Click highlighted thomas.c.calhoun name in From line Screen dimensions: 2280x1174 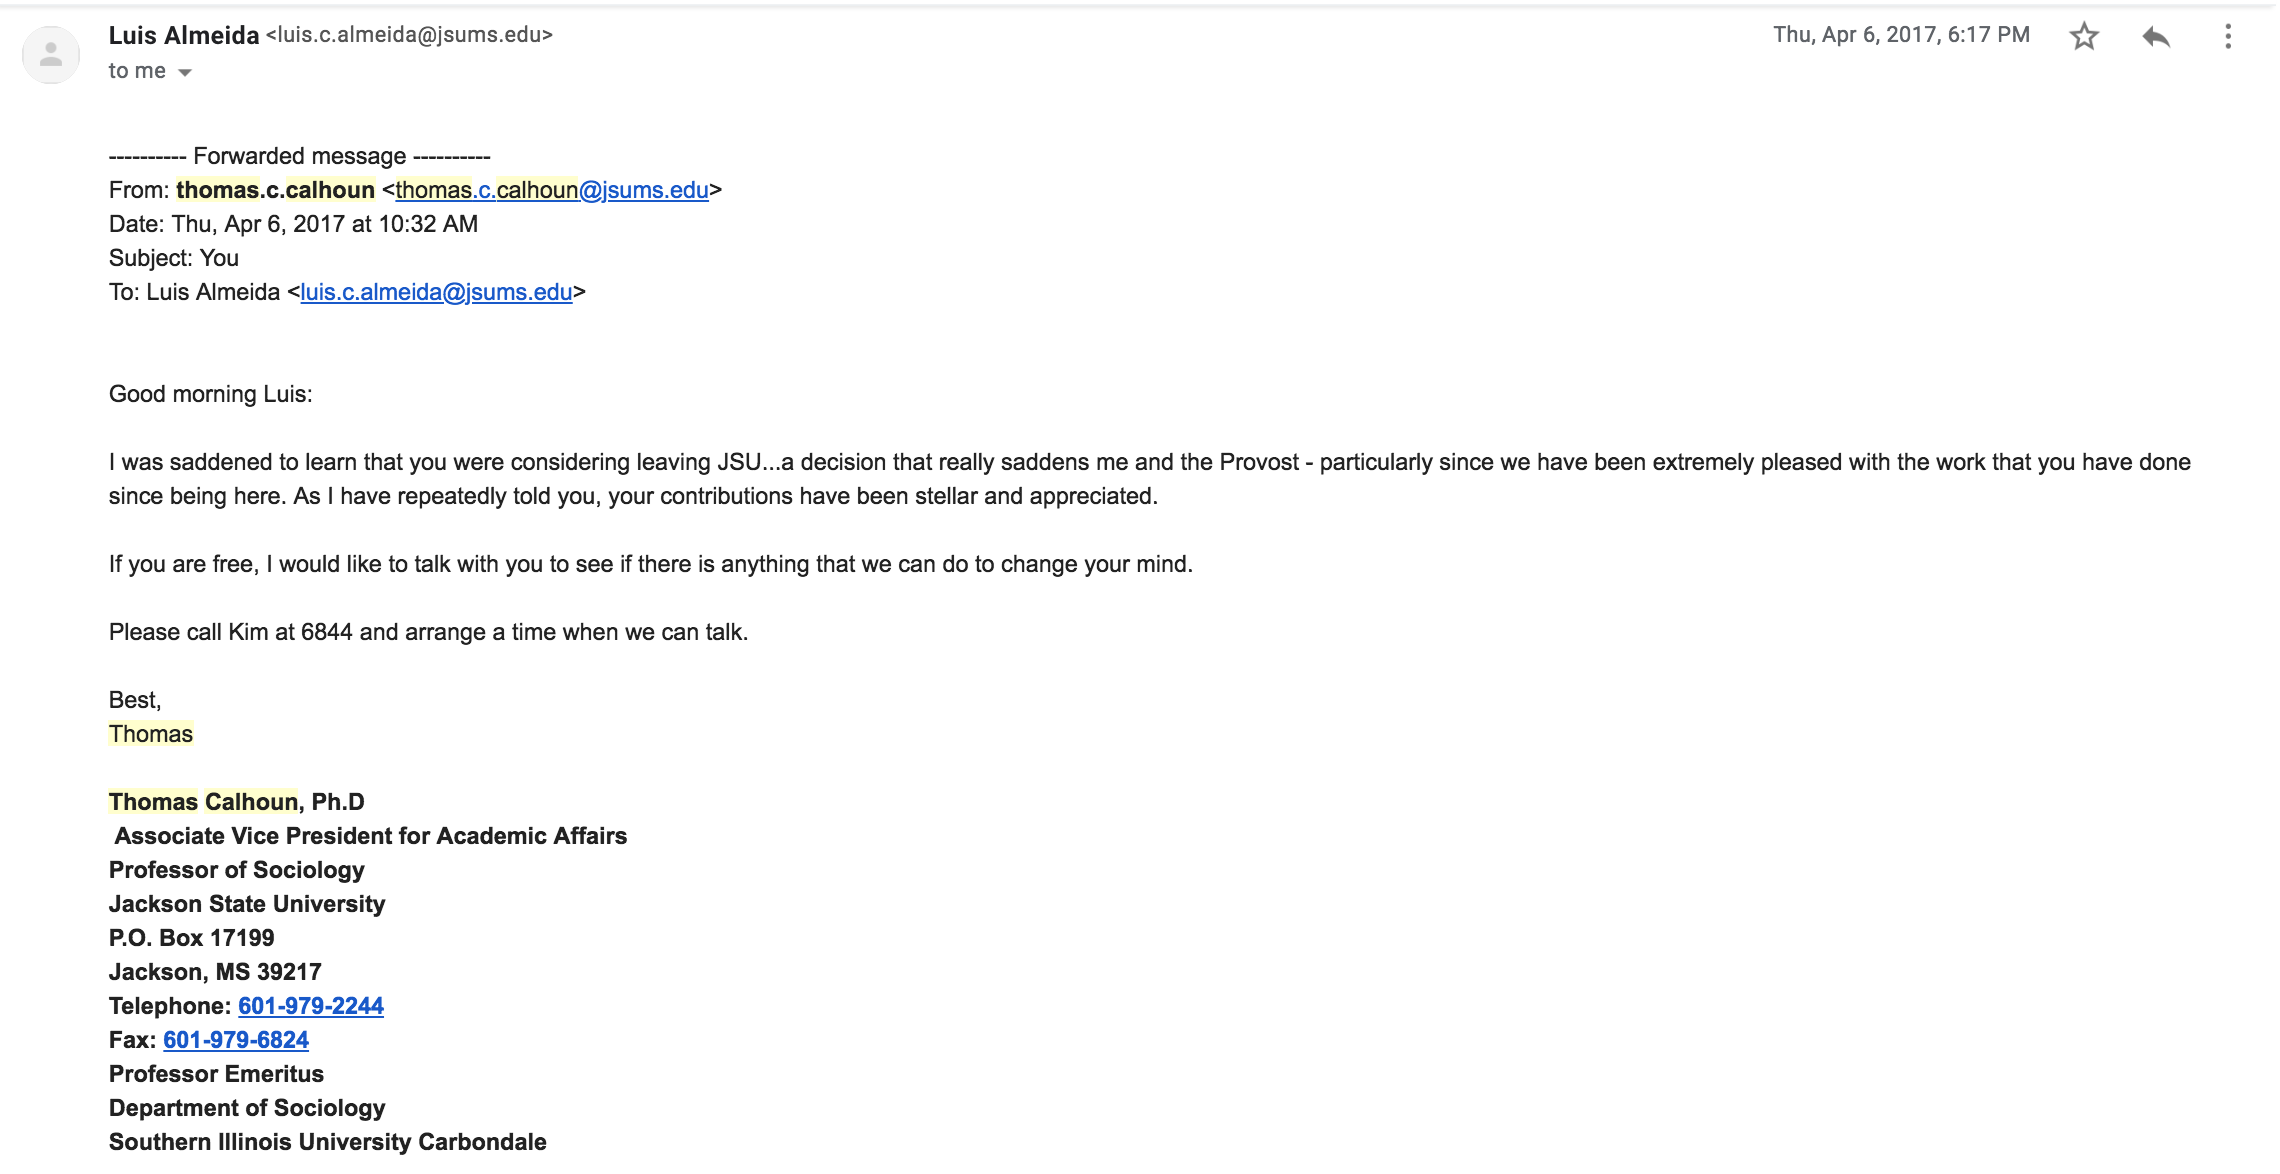(275, 190)
